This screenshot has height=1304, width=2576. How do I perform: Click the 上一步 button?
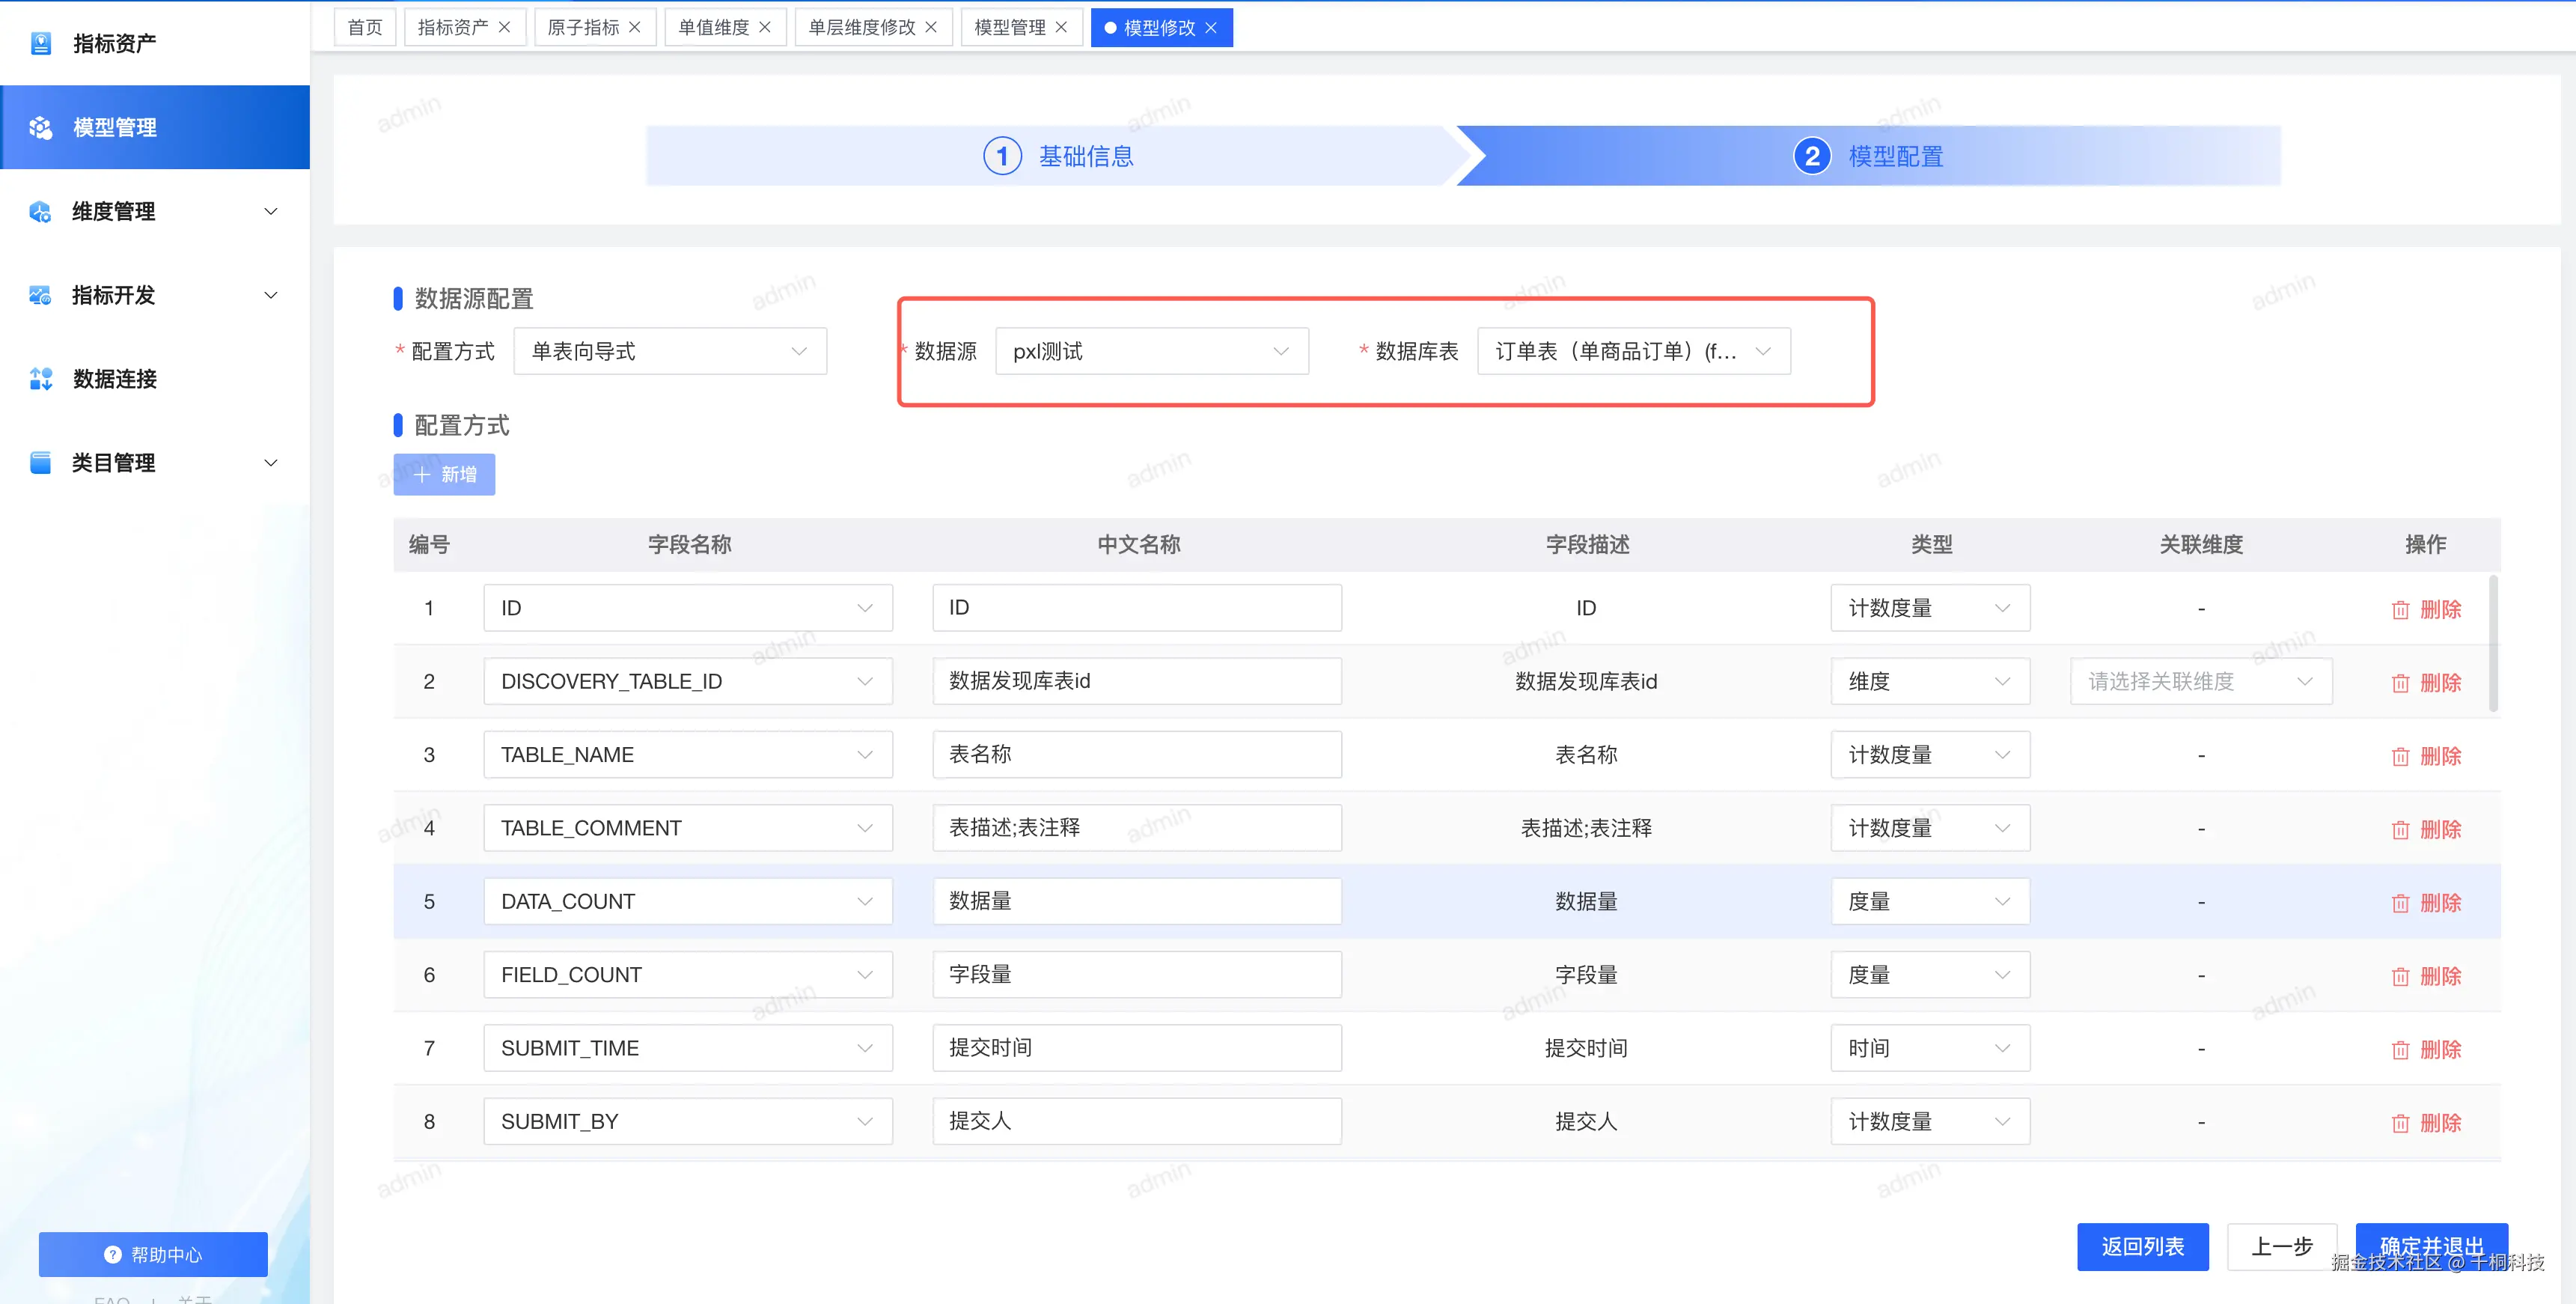pyautogui.click(x=2281, y=1246)
